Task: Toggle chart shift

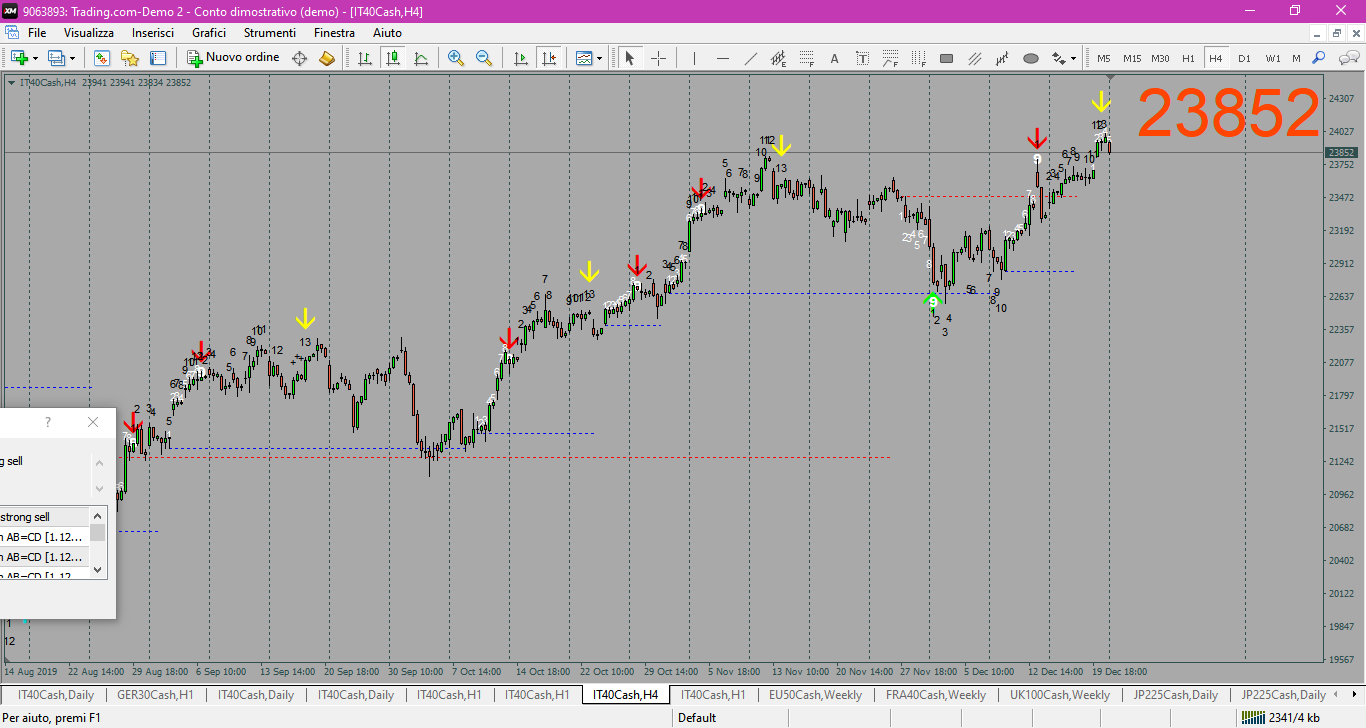Action: pos(548,58)
